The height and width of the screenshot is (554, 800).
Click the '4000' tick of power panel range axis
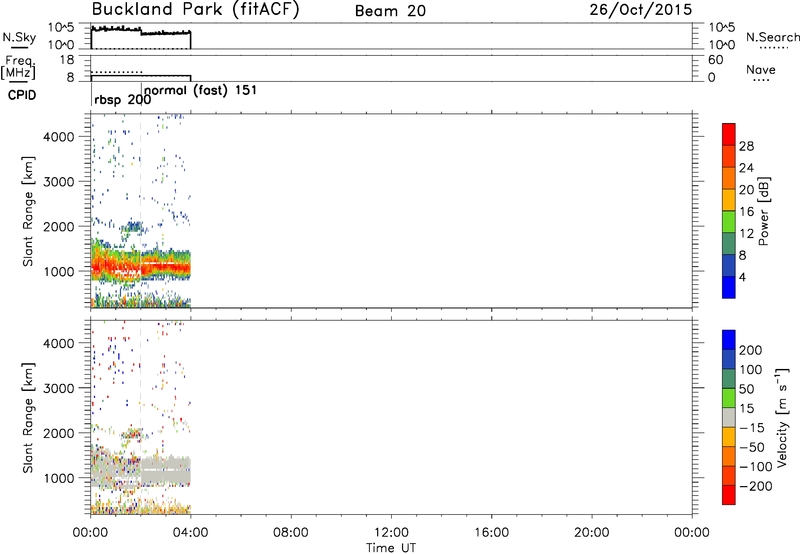[59, 137]
